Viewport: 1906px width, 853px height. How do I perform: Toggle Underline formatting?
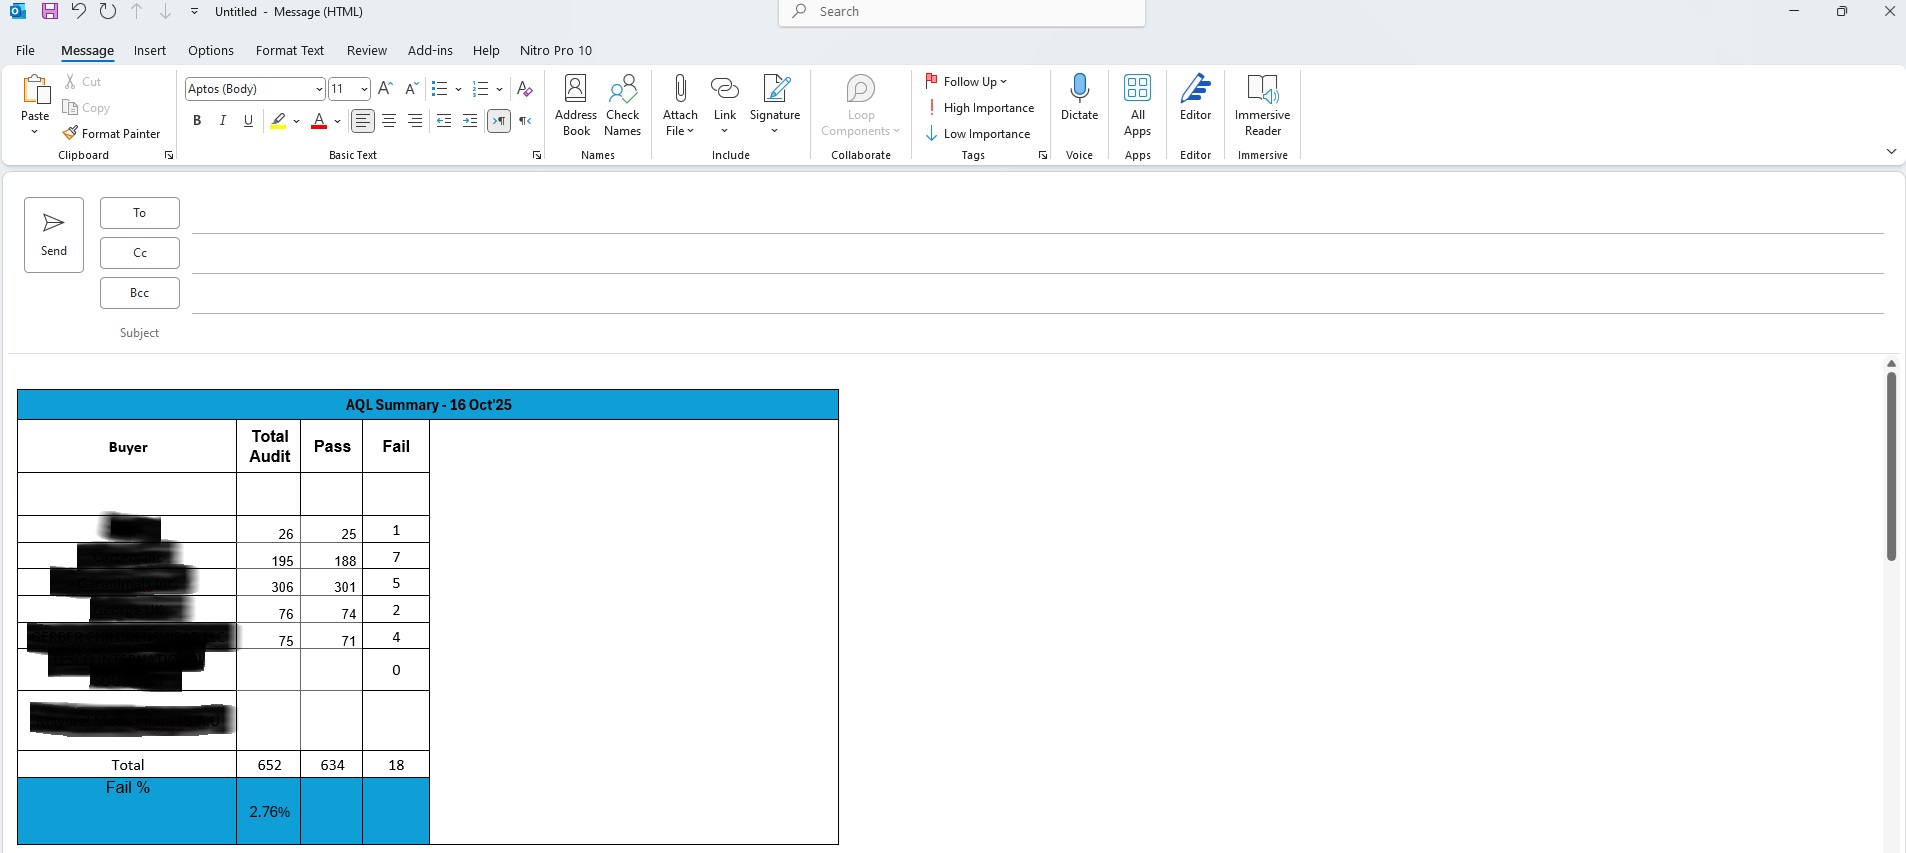pos(248,121)
